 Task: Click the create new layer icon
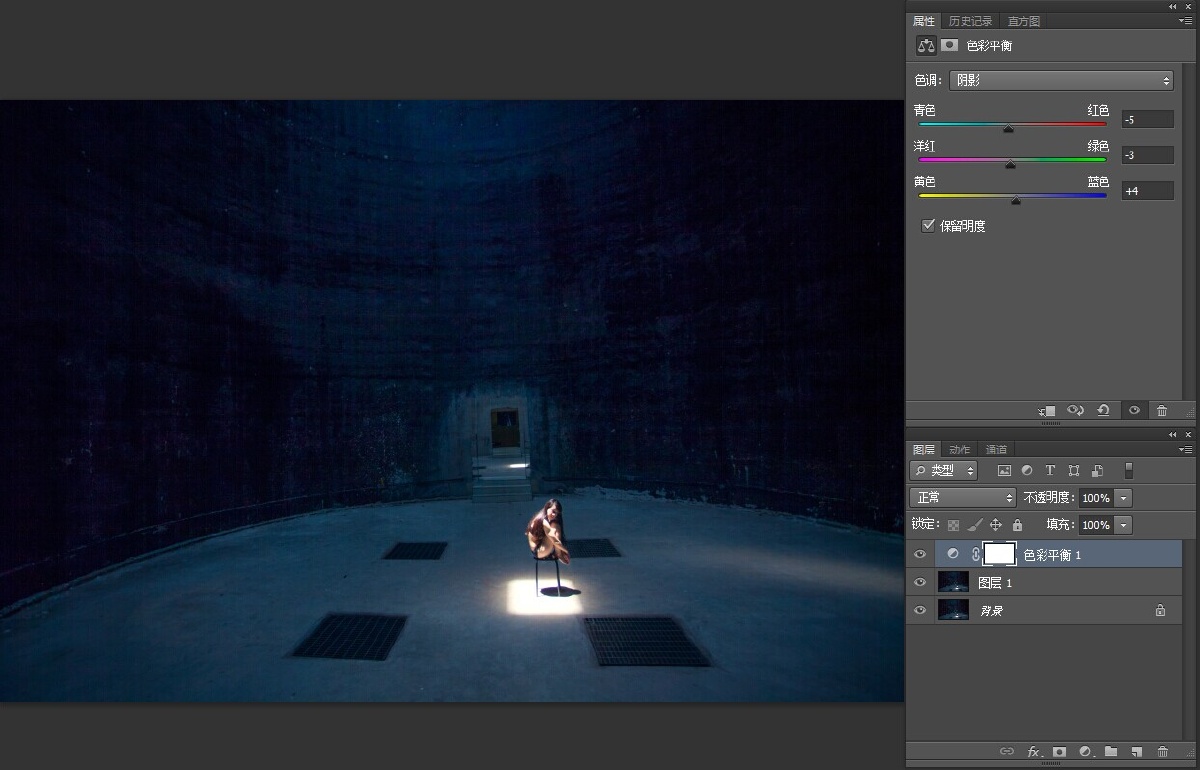[x=1136, y=751]
